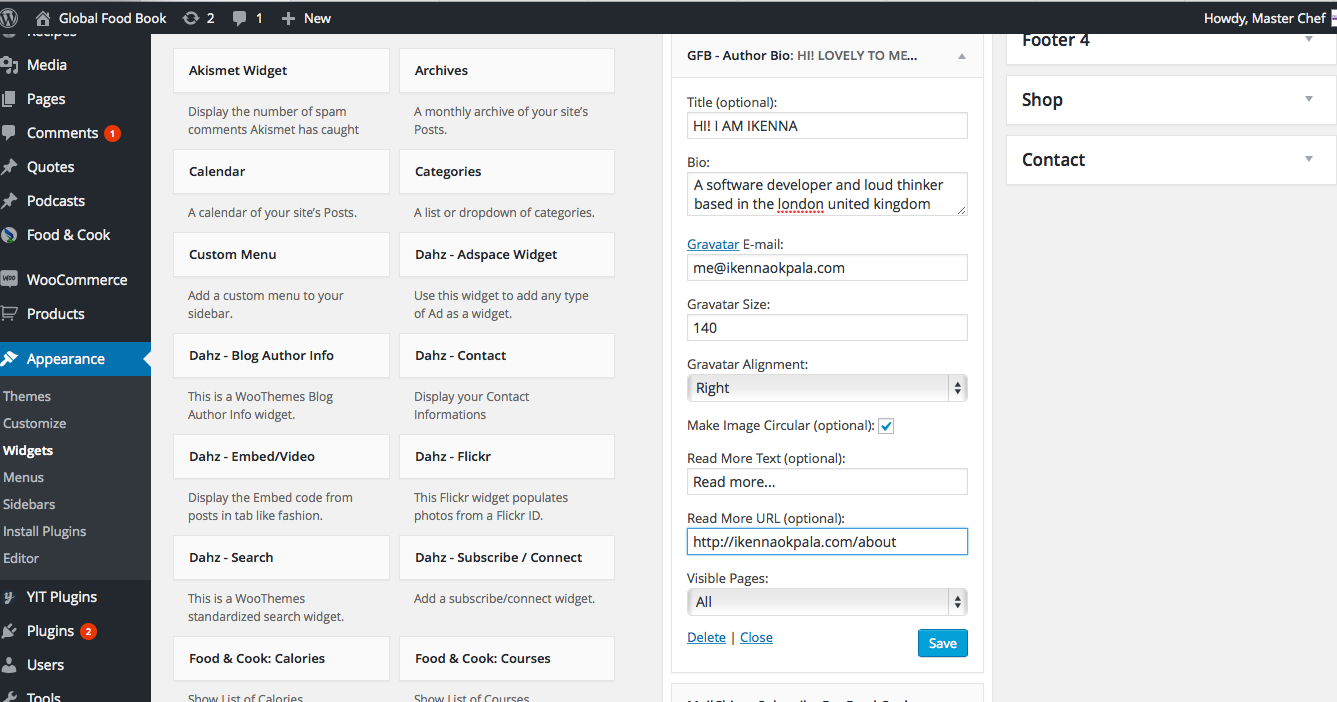This screenshot has height=702, width=1337.
Task: Expand the Footer 4 widget area
Action: (x=1309, y=40)
